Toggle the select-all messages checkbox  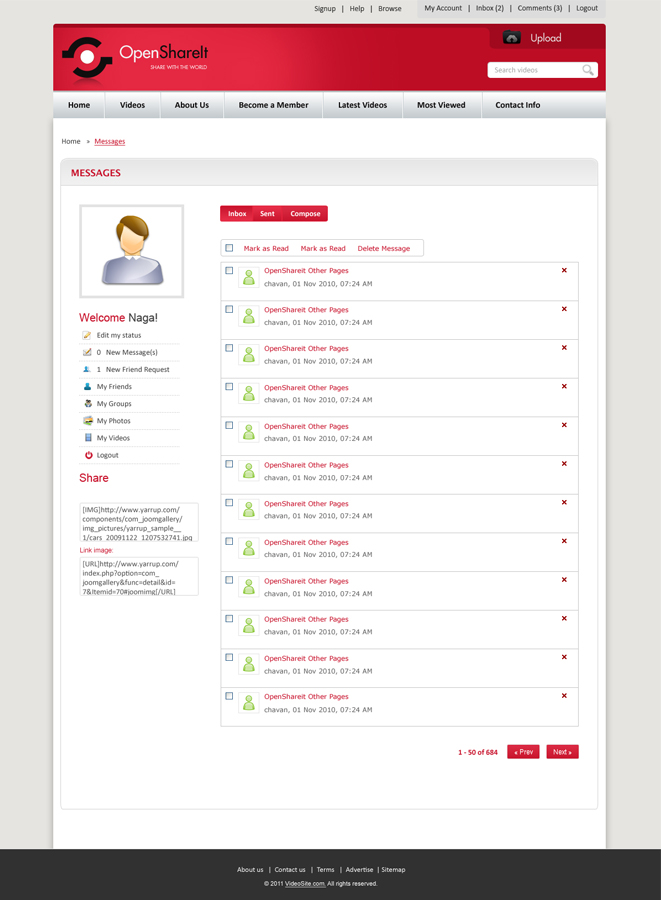tap(230, 248)
